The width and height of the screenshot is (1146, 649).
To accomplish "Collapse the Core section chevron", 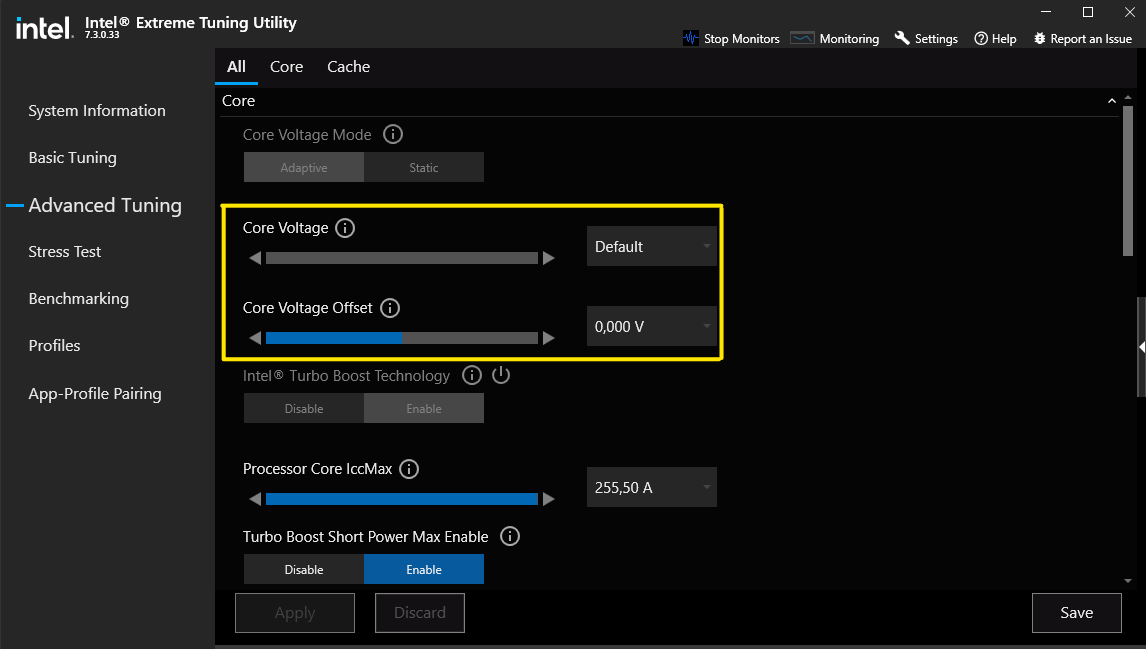I will [1112, 101].
